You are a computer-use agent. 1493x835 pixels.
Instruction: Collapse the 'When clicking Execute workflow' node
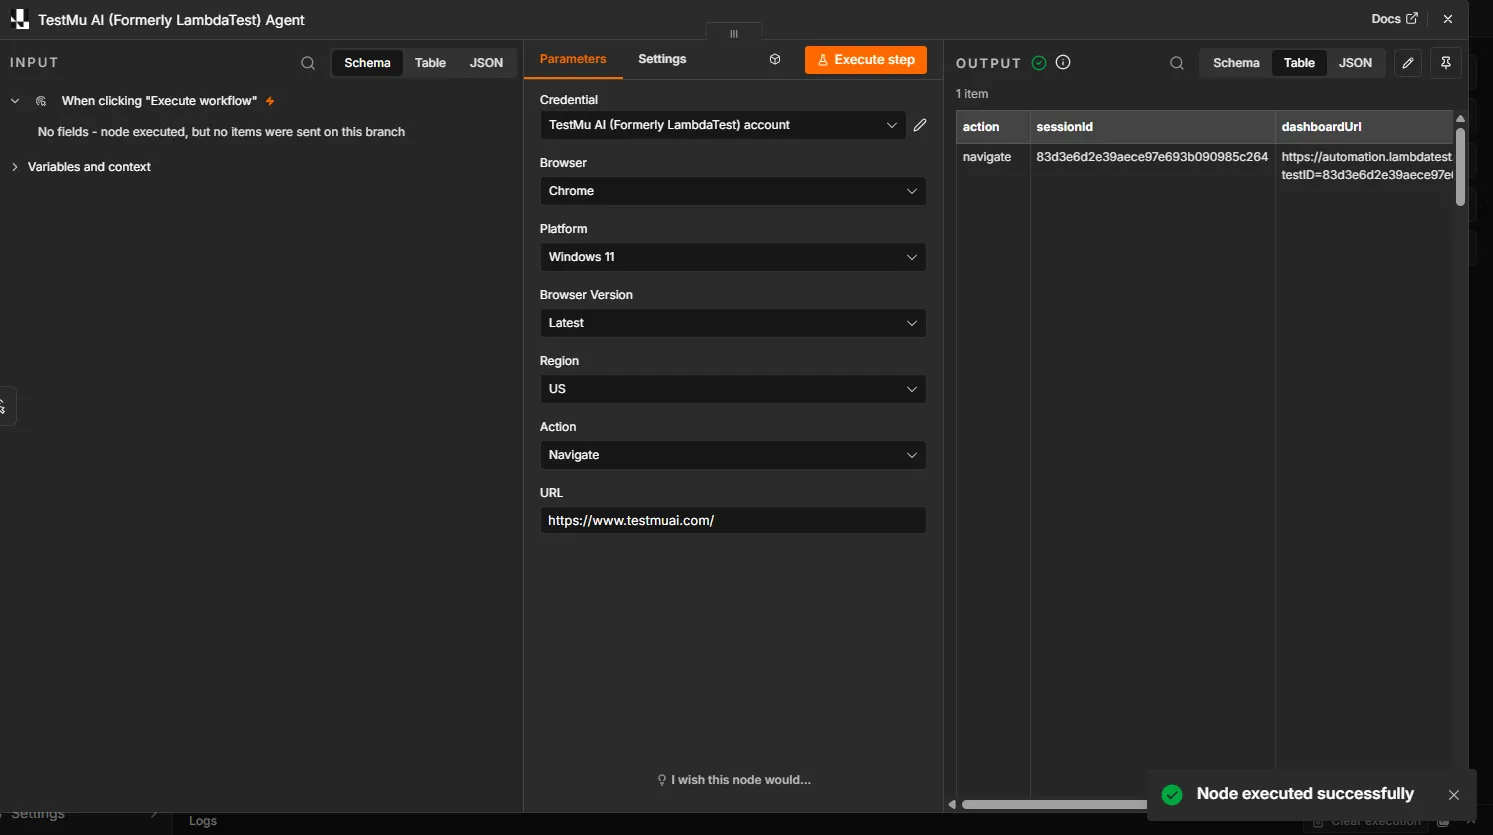click(x=15, y=101)
